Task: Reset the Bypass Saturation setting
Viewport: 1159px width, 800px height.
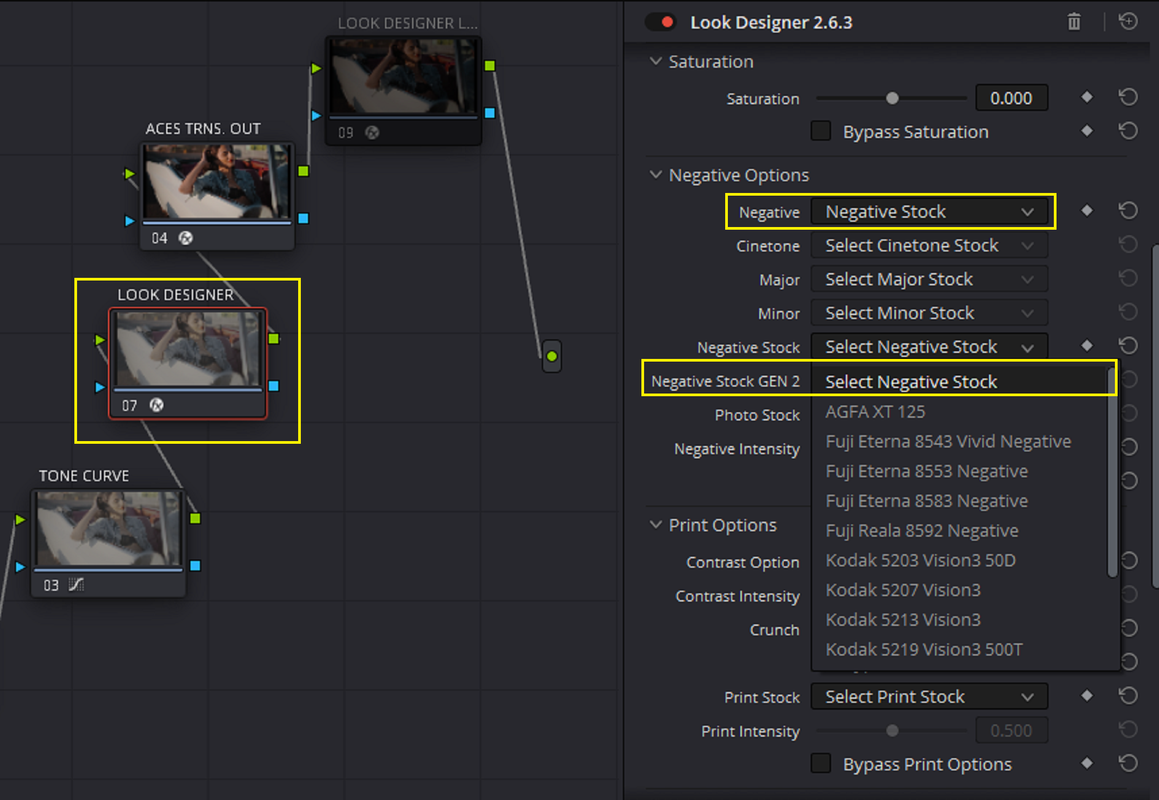Action: click(x=1128, y=131)
